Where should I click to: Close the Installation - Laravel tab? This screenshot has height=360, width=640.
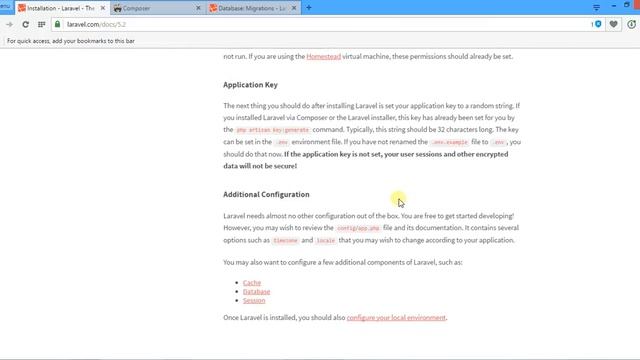tap(103, 8)
